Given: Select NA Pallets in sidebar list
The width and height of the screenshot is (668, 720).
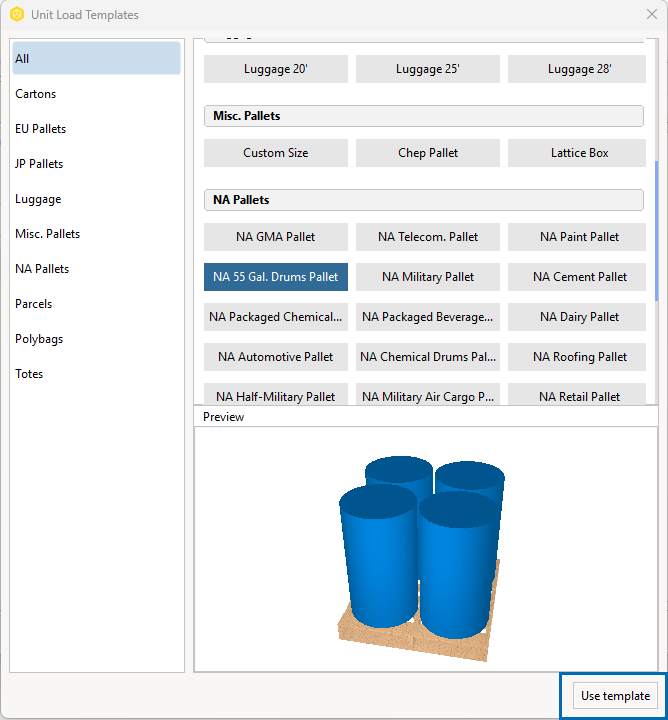Looking at the screenshot, I should [x=96, y=269].
